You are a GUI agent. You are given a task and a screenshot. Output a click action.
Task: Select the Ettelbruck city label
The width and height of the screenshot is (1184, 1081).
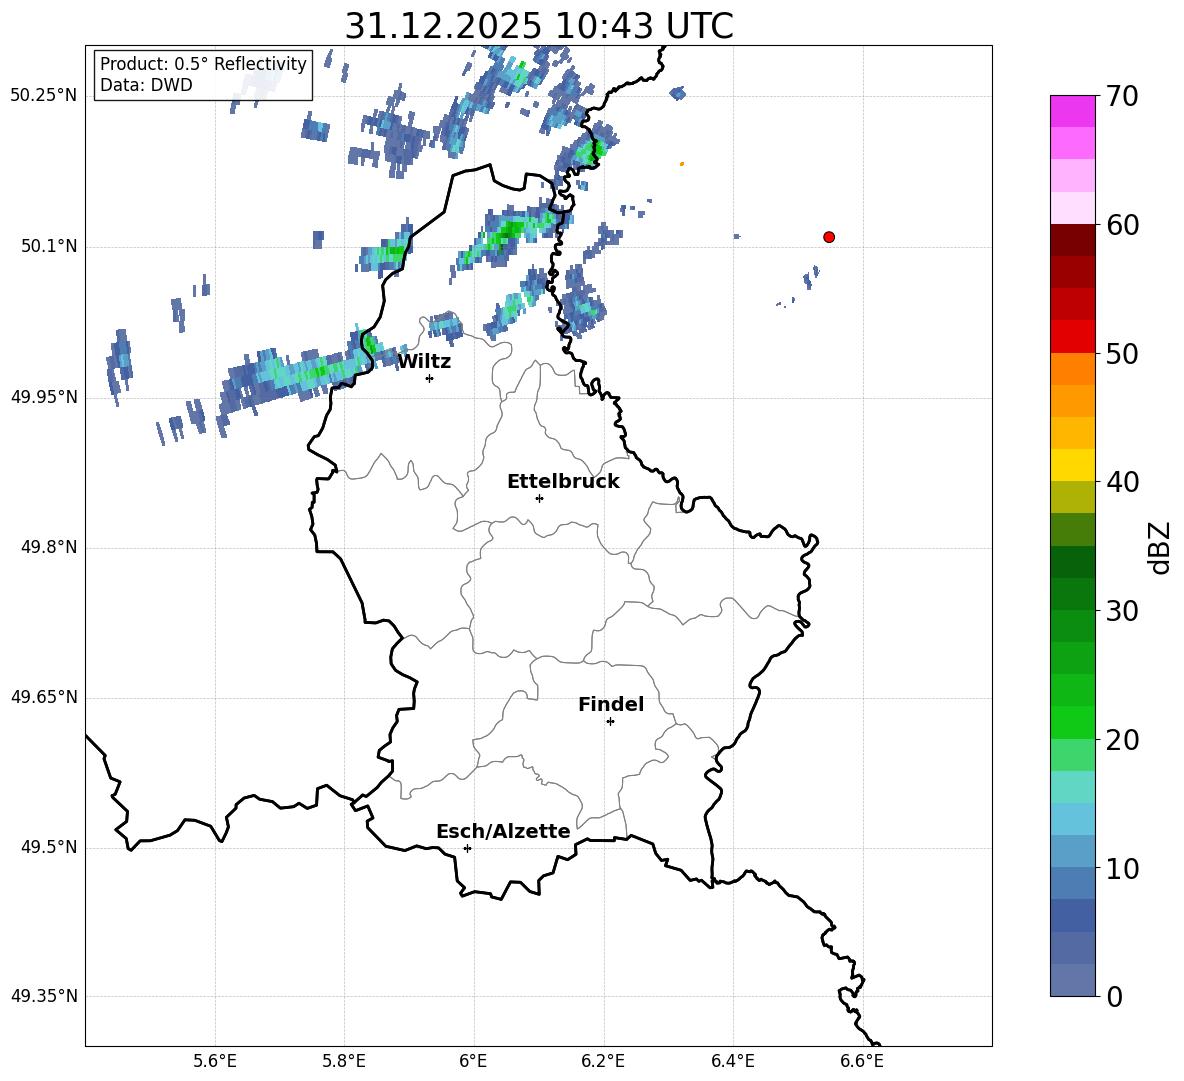(x=563, y=482)
